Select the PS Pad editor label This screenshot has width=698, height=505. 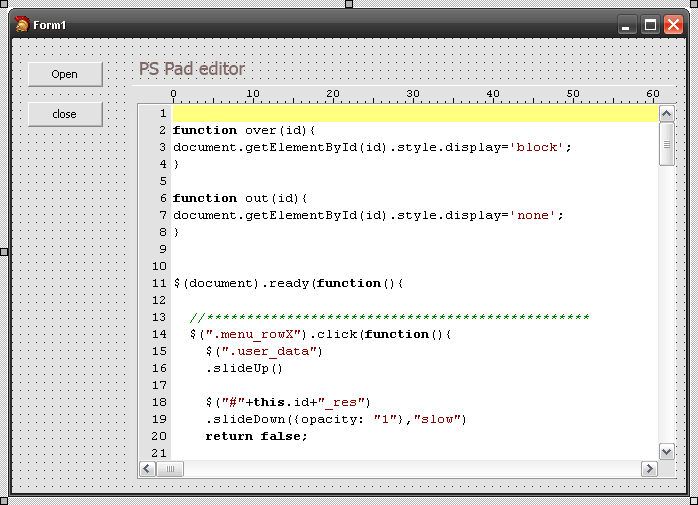192,69
